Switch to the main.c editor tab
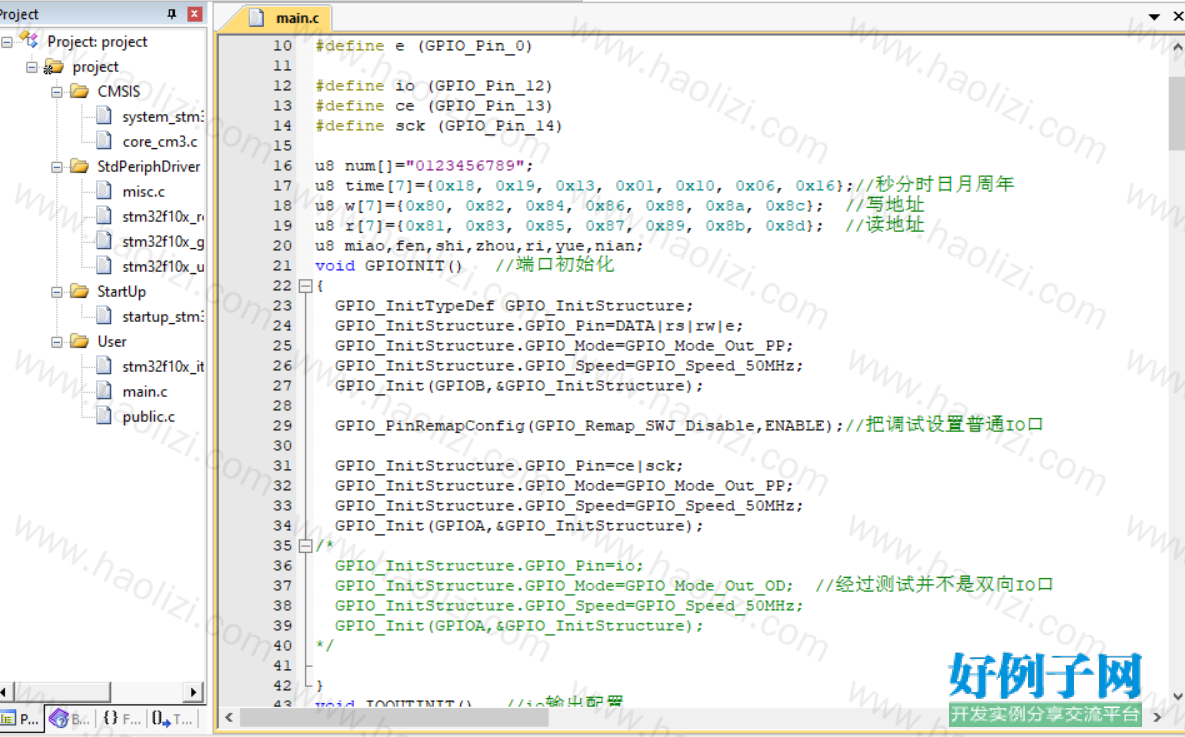The height and width of the screenshot is (737, 1185). pos(287,17)
